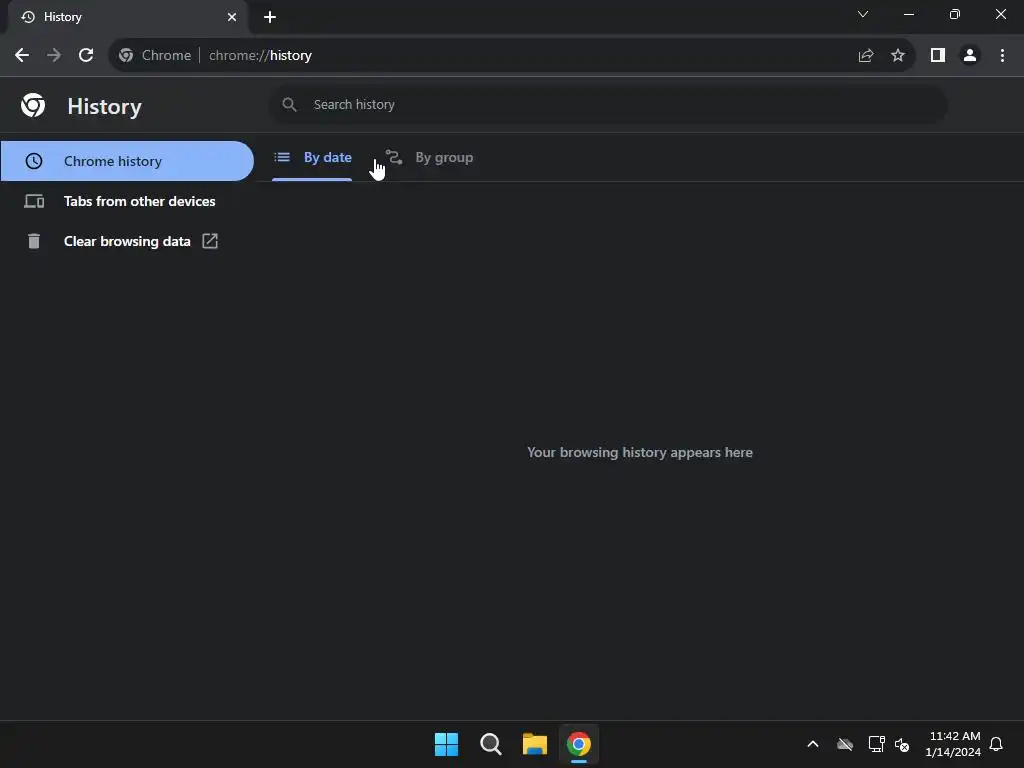Open the Windows Start menu
Viewport: 1024px width, 768px height.
(447, 744)
